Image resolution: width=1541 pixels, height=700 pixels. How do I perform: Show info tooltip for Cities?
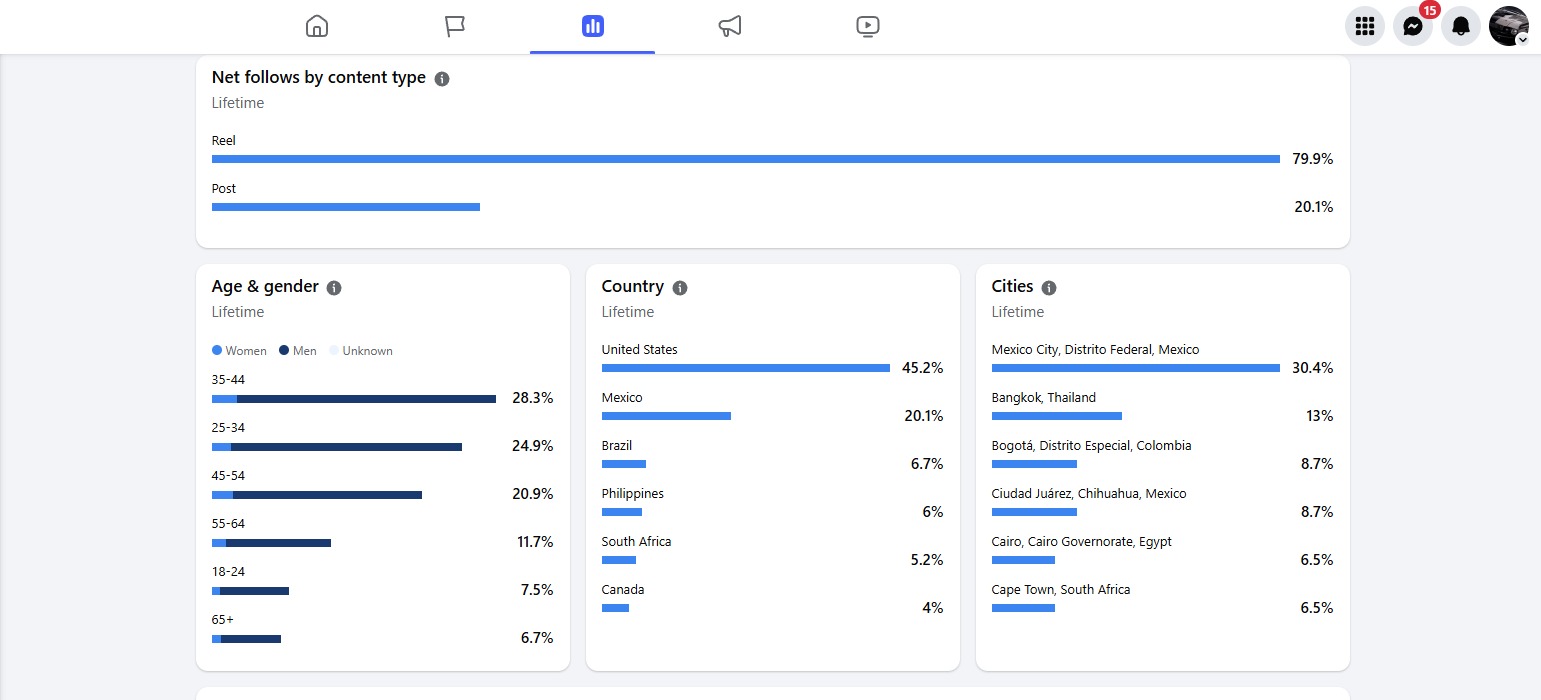pos(1049,288)
